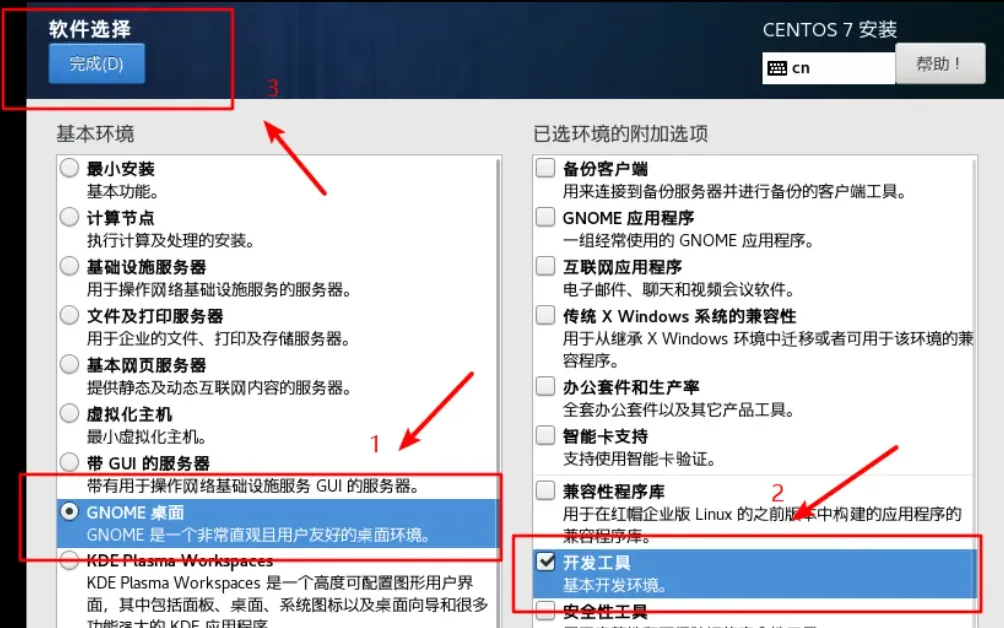
Task: Enable 互联网应用程序 checkbox
Action: point(546,266)
